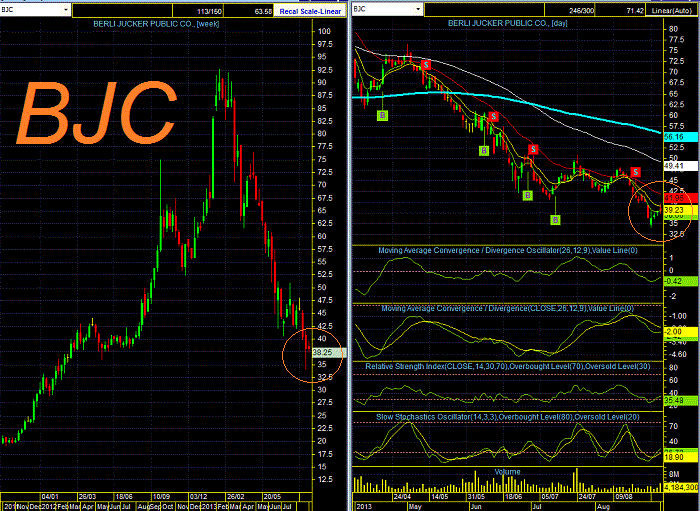Click the 38.25 last price label on weekly chart
This screenshot has width=700, height=511.
click(329, 353)
